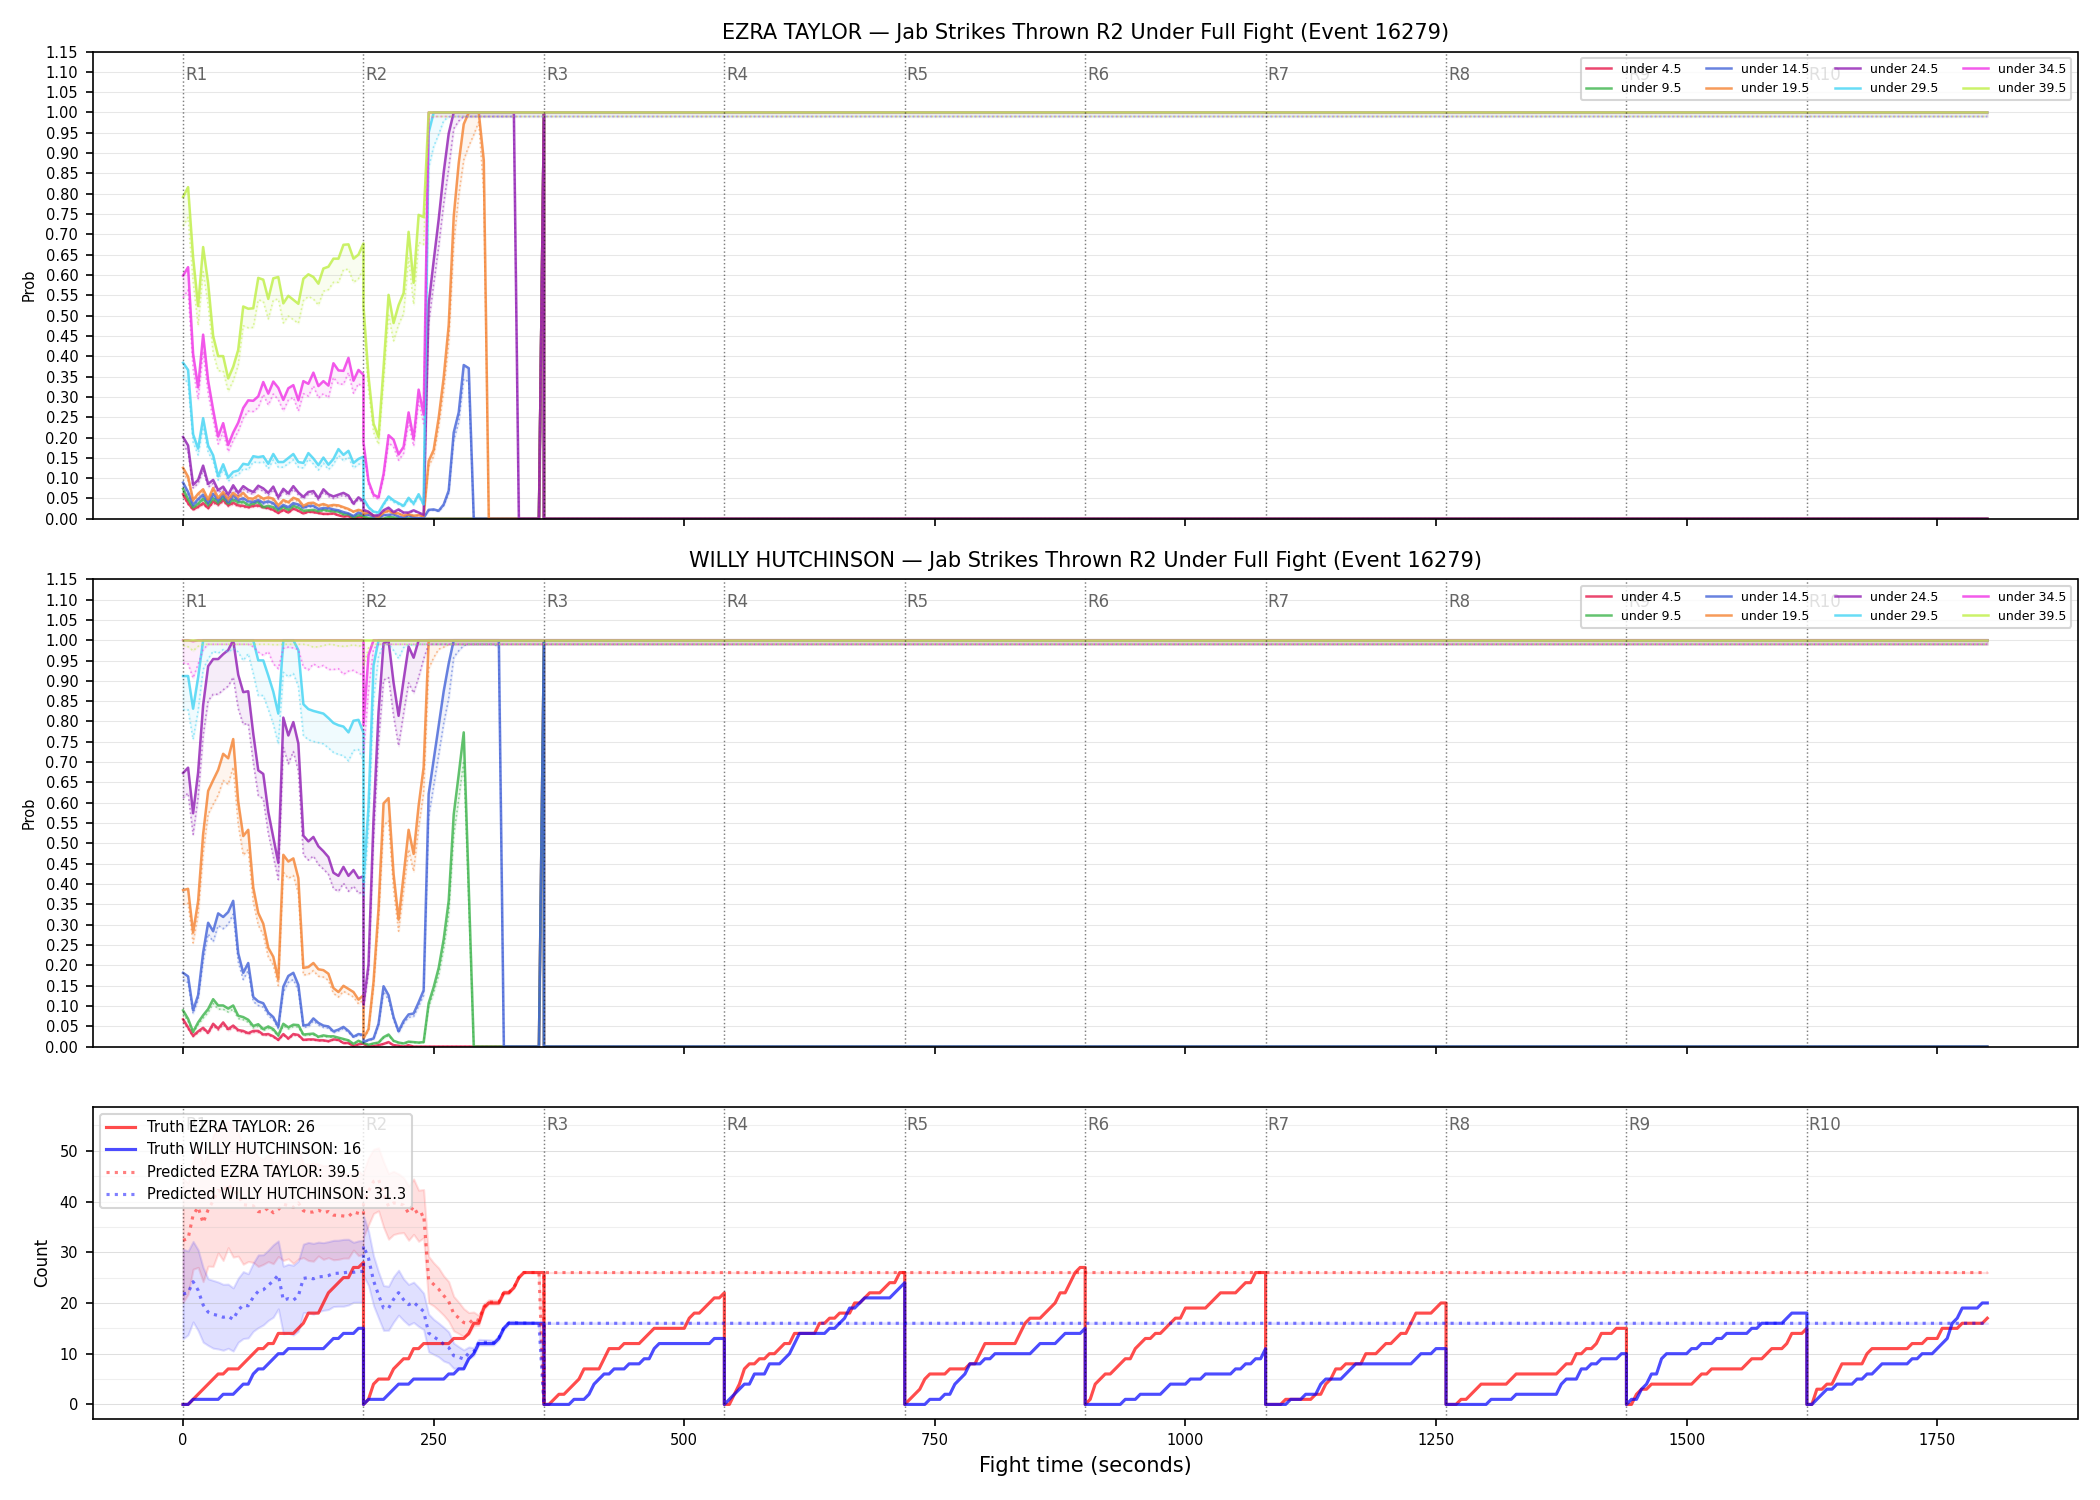Click 'Truth WILLY HUTCHINSON: 16' legend entry
This screenshot has width=2100, height=1500.
click(x=233, y=1149)
